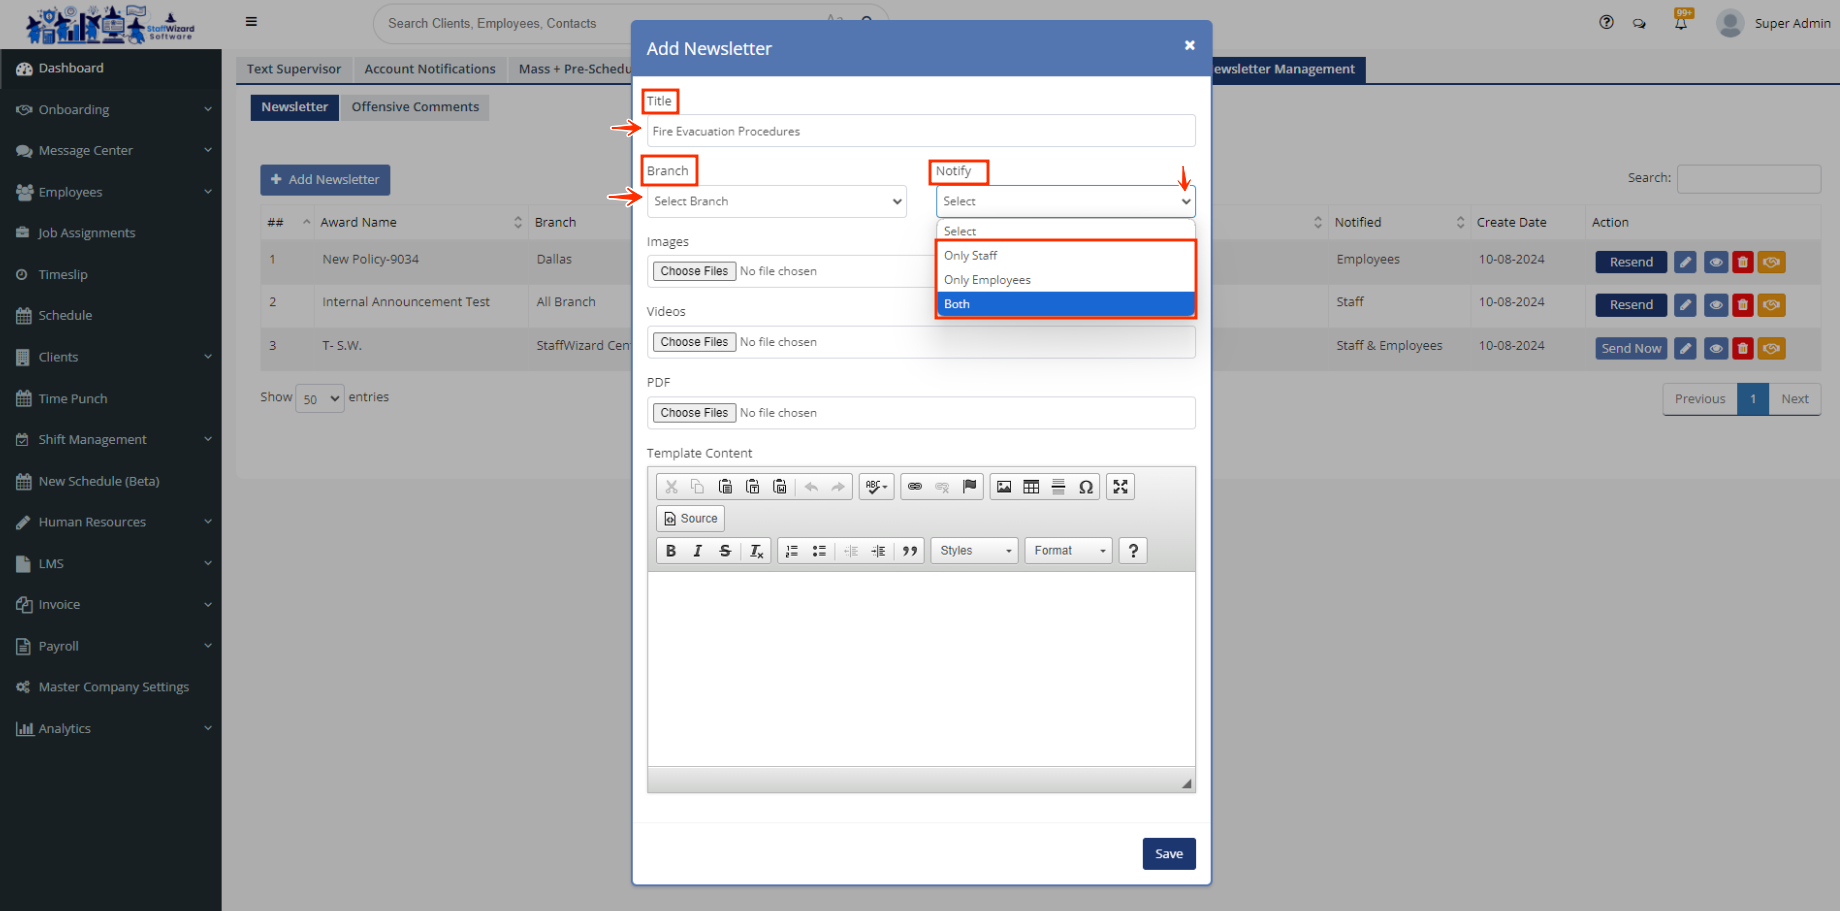Insert a special character with the Omega icon
1840x911 pixels.
pos(1085,487)
